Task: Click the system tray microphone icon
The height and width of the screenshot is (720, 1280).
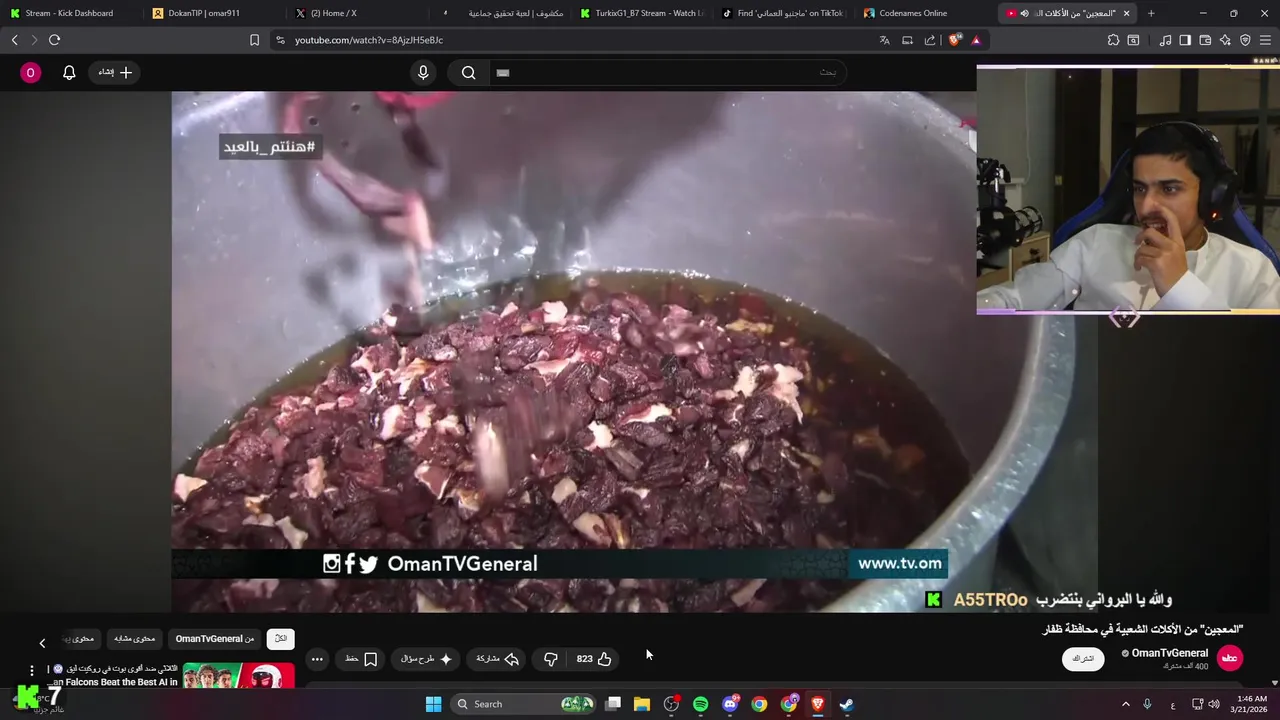Action: (1147, 704)
